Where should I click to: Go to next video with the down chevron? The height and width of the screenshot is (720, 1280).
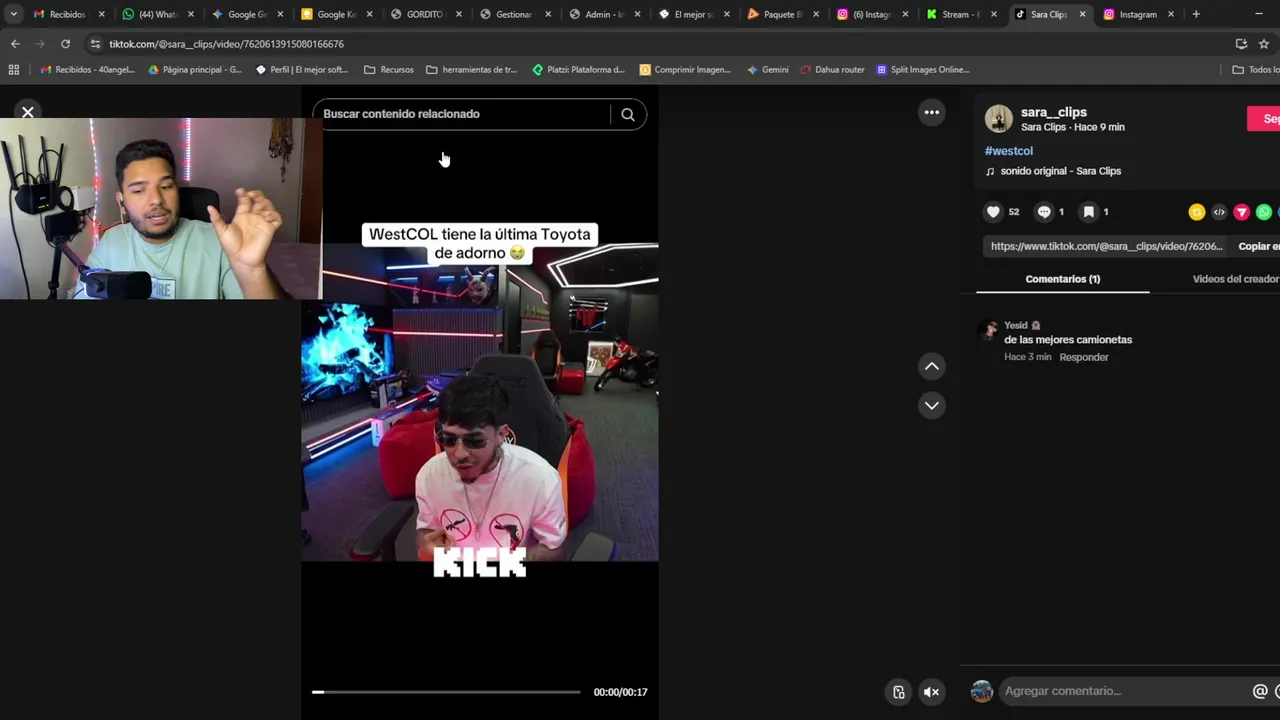[932, 405]
